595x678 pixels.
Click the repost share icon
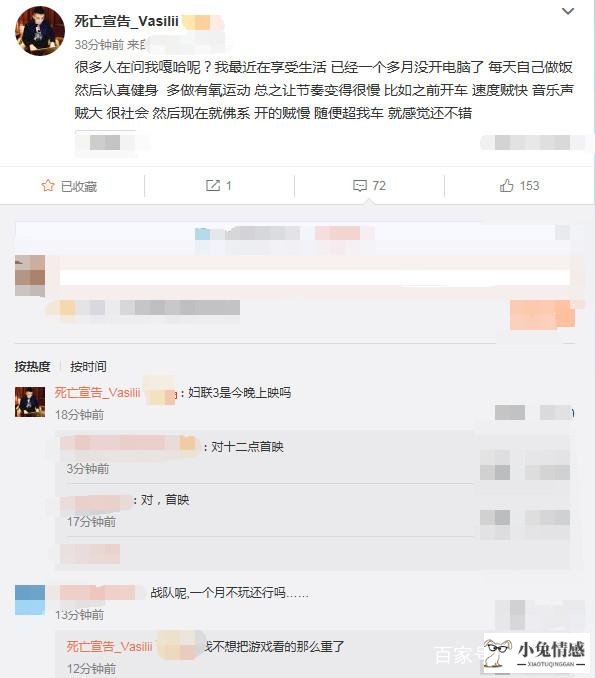pyautogui.click(x=212, y=186)
